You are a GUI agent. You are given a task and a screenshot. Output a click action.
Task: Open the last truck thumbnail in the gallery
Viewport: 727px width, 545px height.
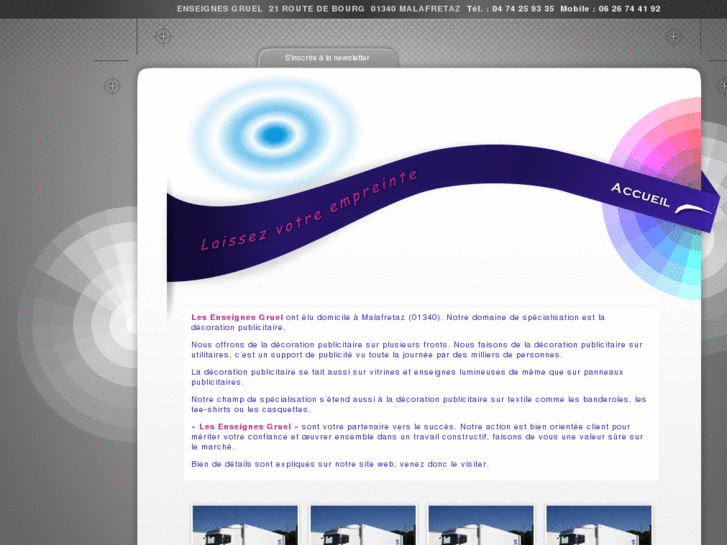click(x=599, y=525)
